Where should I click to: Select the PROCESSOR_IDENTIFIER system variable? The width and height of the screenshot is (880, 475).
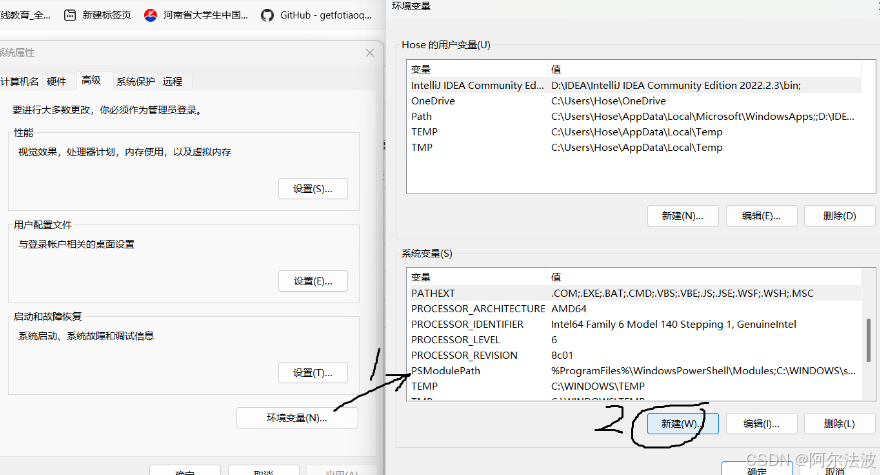click(x=634, y=324)
